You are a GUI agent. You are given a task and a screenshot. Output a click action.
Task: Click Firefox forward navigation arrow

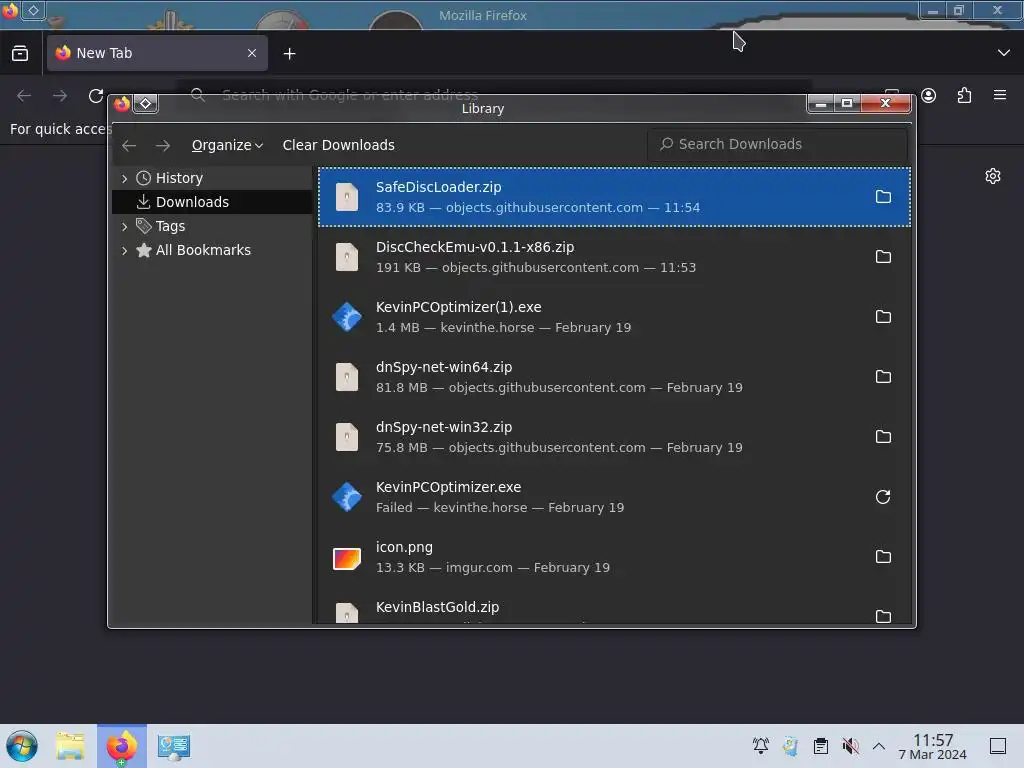60,96
